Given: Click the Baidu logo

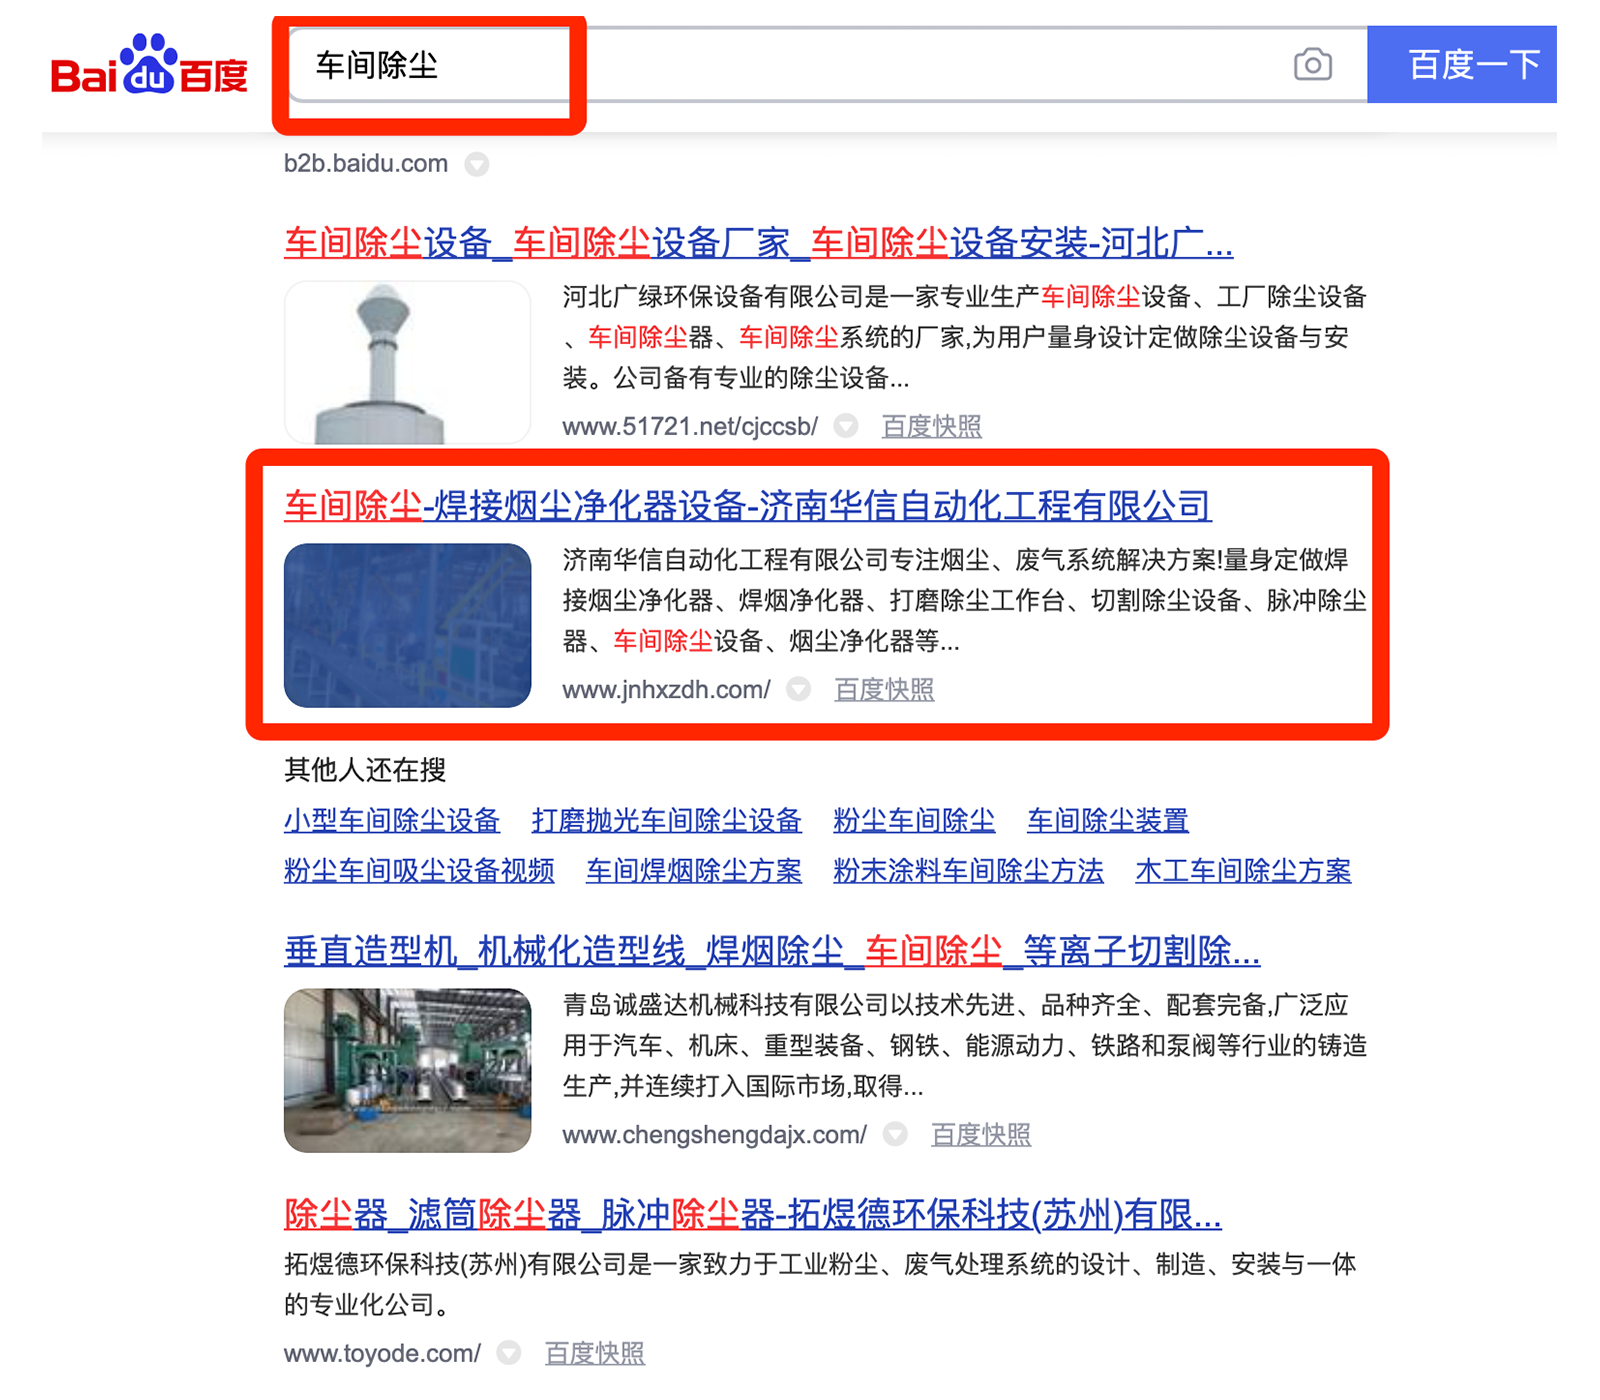Looking at the screenshot, I should point(149,65).
